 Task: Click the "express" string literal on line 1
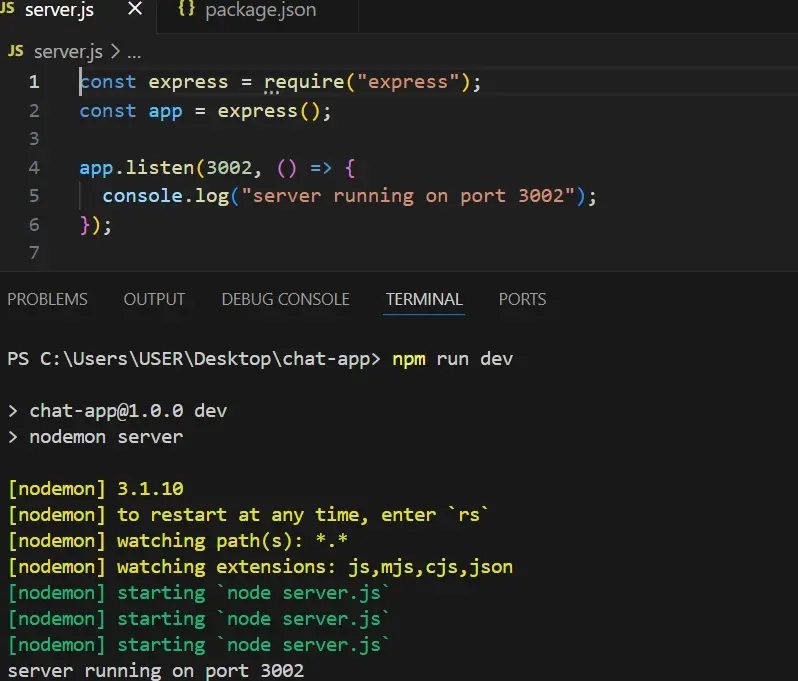pos(409,82)
